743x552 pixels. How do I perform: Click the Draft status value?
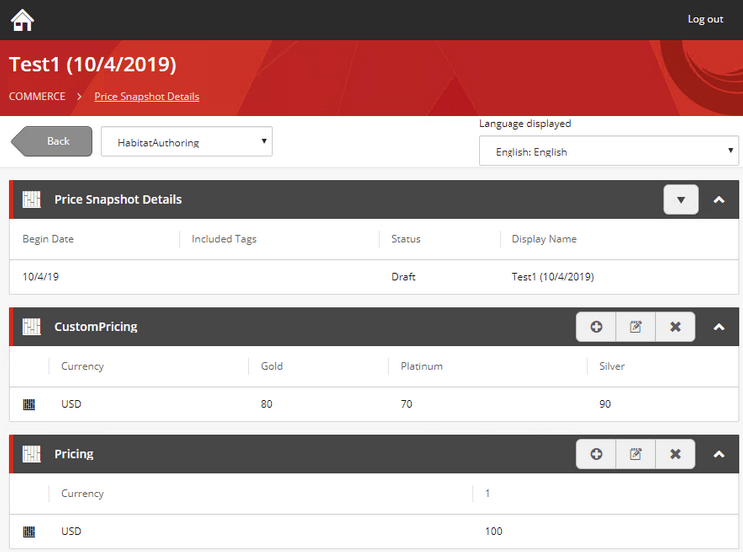click(x=403, y=277)
